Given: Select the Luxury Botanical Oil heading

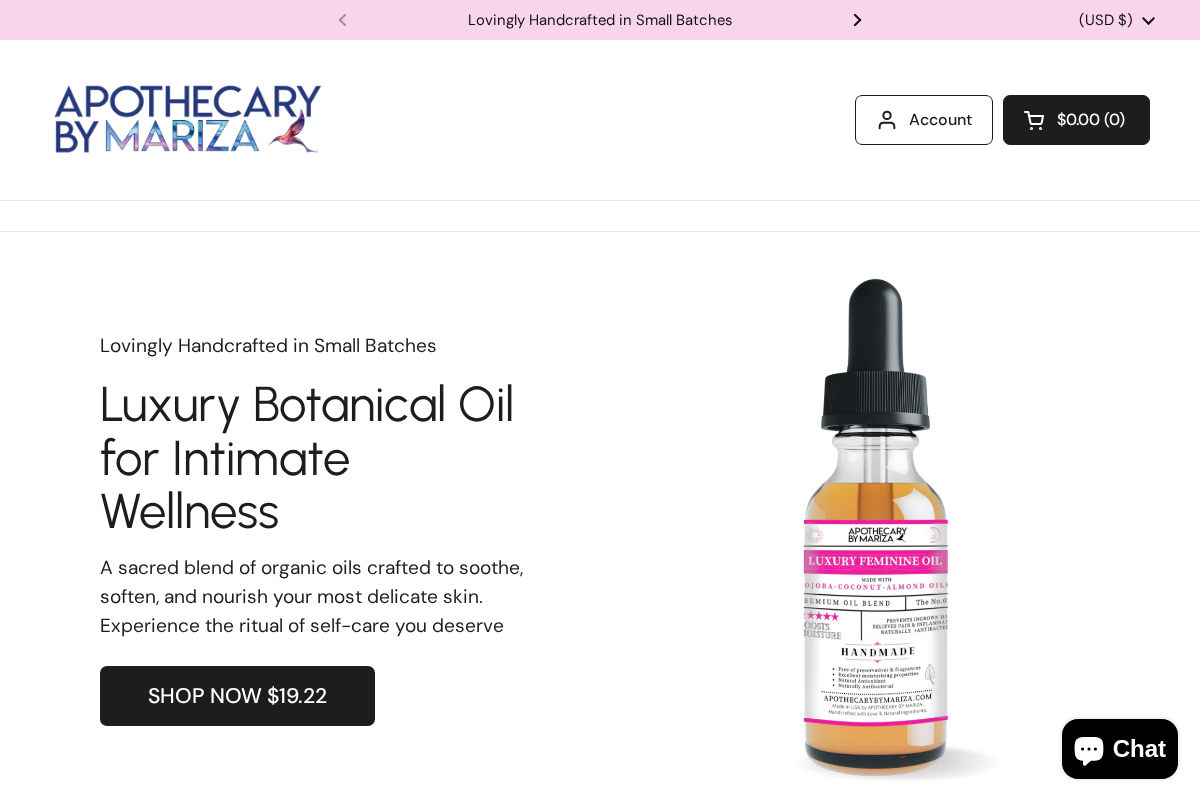Looking at the screenshot, I should [x=306, y=458].
